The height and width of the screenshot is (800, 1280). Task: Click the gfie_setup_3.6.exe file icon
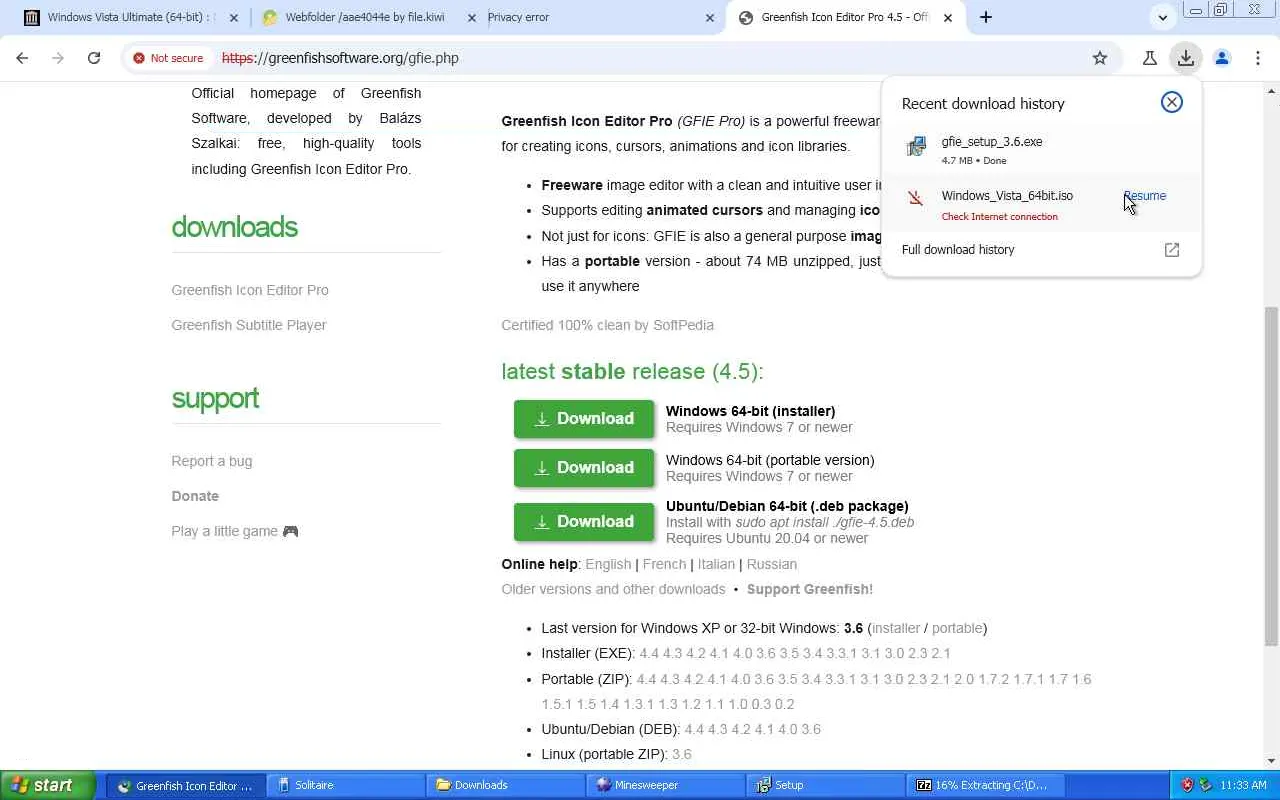(916, 149)
